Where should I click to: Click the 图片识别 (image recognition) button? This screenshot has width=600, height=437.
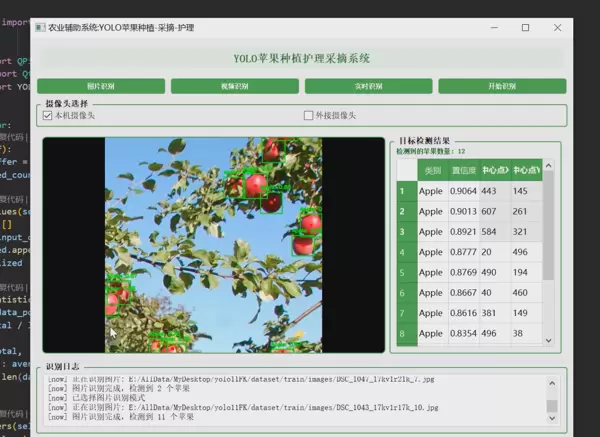coord(101,87)
